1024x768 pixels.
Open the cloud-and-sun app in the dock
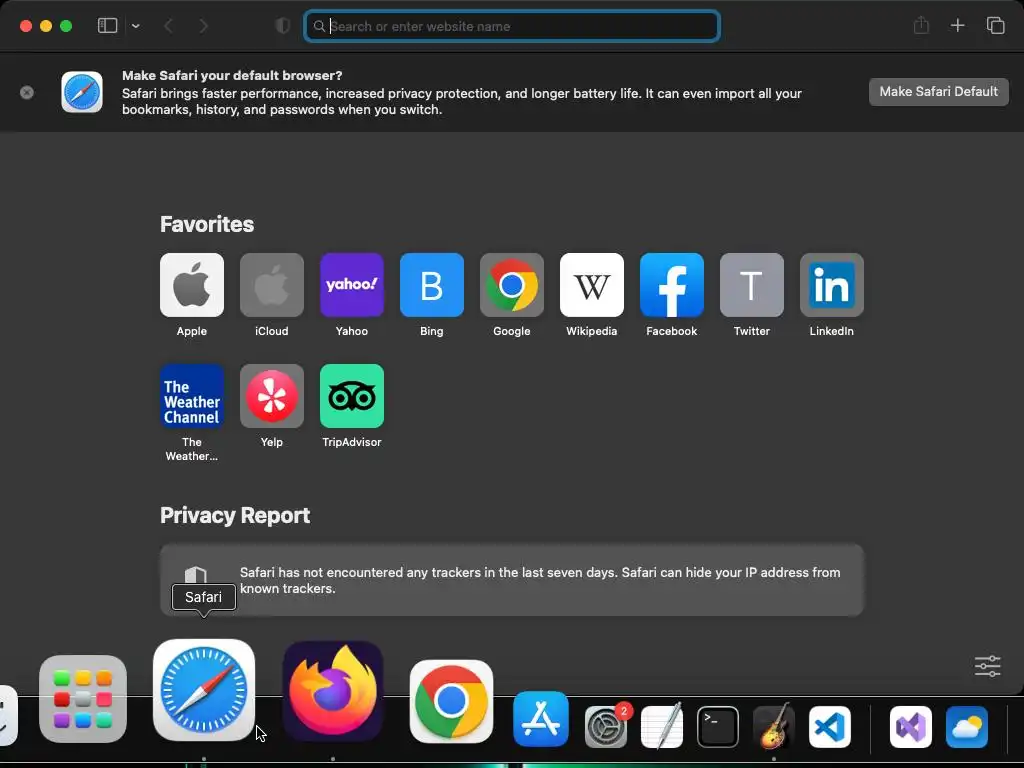[967, 726]
